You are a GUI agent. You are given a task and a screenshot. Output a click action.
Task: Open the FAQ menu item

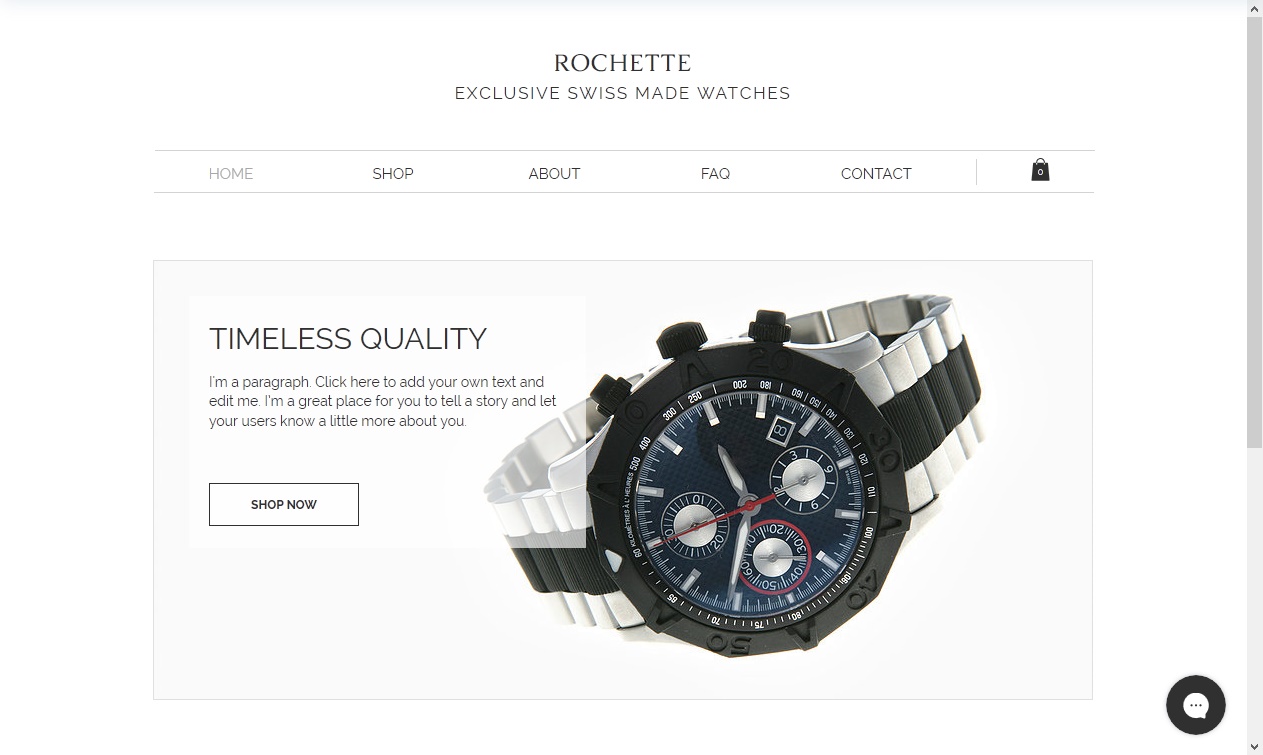point(715,174)
